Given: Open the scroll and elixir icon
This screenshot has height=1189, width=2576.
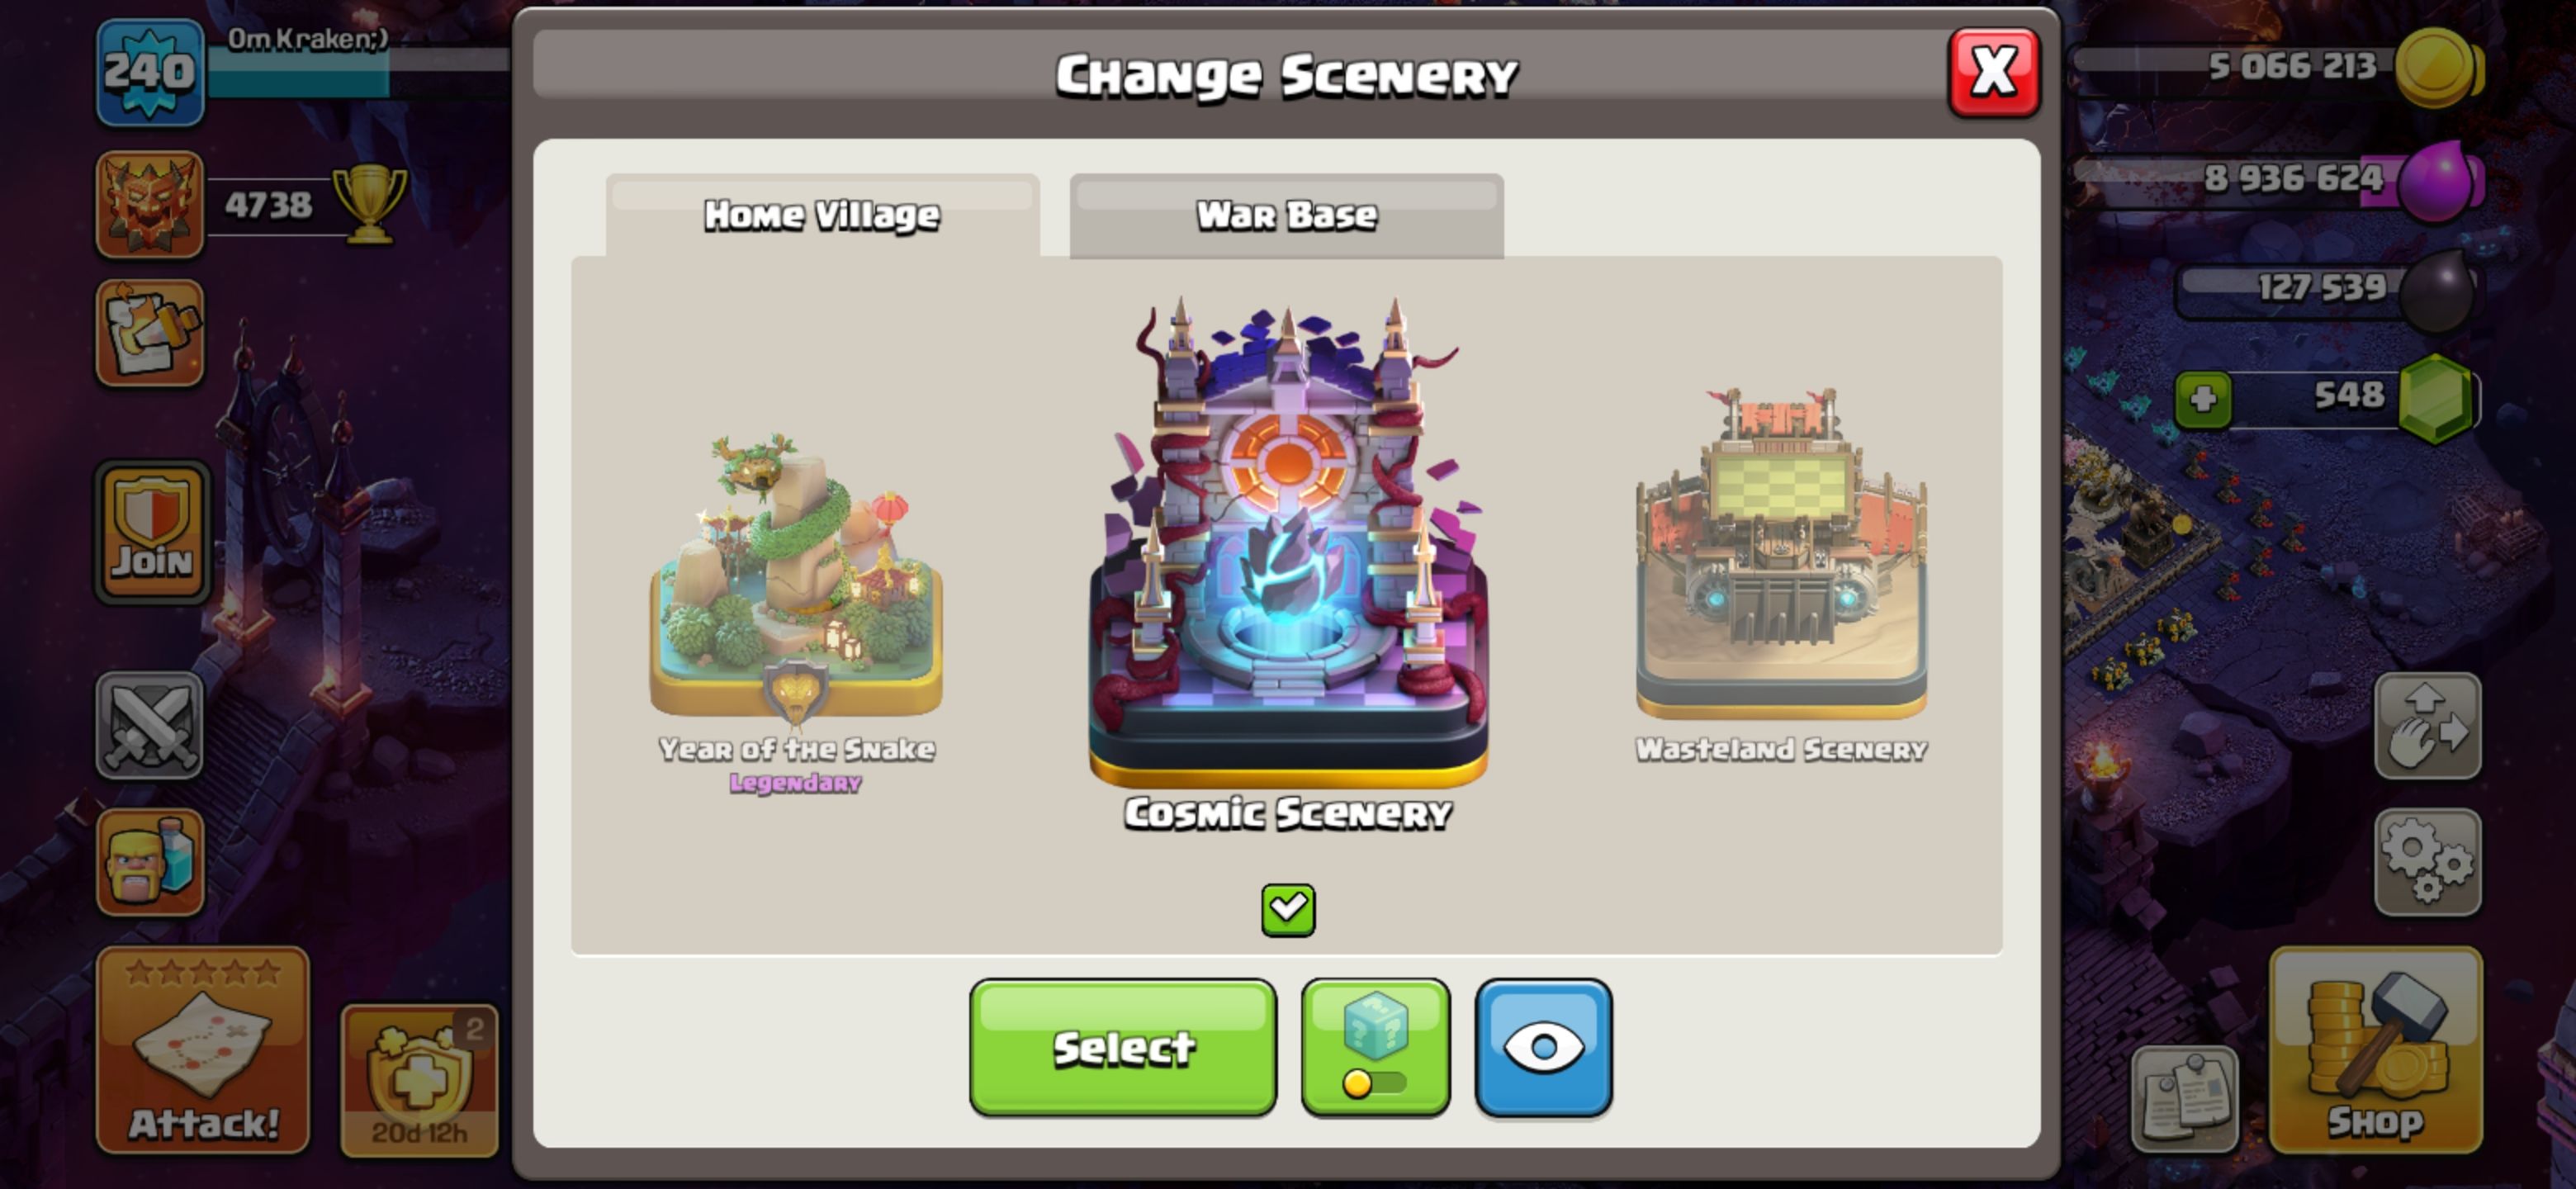Looking at the screenshot, I should 150,333.
